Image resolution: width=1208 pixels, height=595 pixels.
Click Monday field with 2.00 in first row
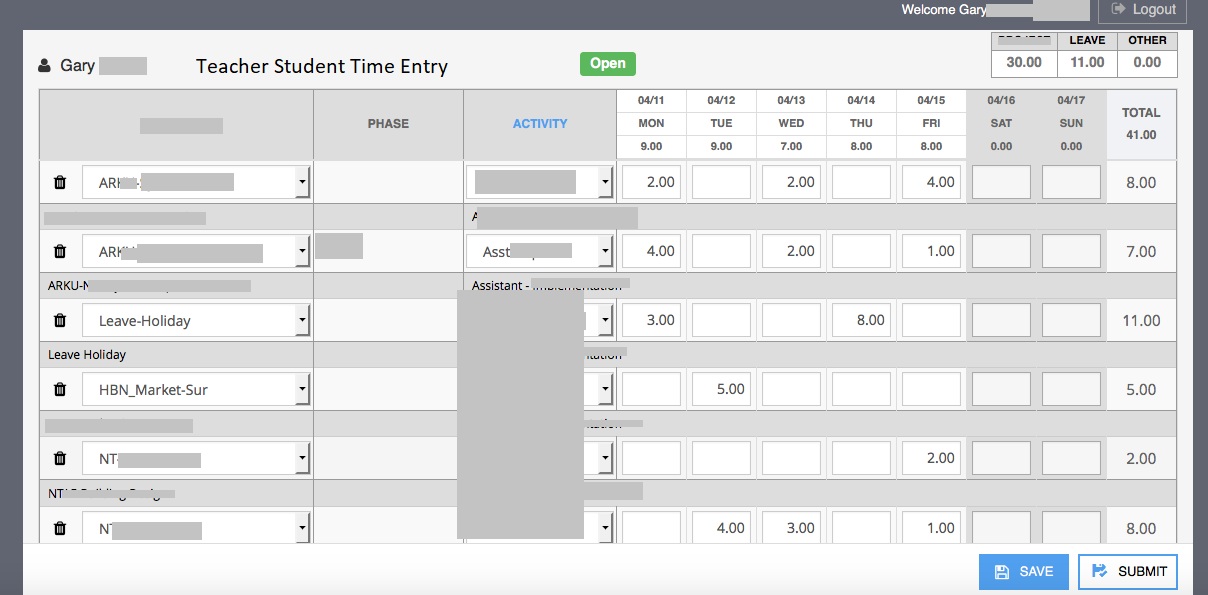click(x=651, y=183)
